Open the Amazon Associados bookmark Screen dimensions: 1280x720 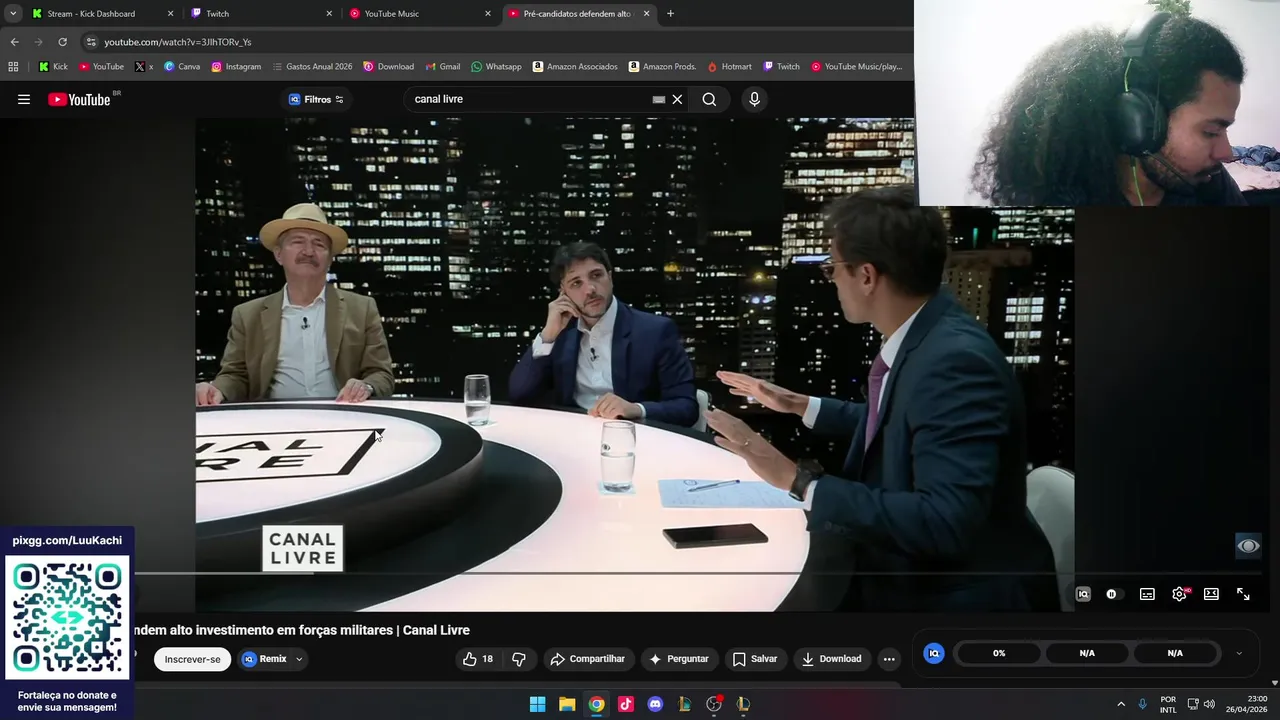click(575, 67)
